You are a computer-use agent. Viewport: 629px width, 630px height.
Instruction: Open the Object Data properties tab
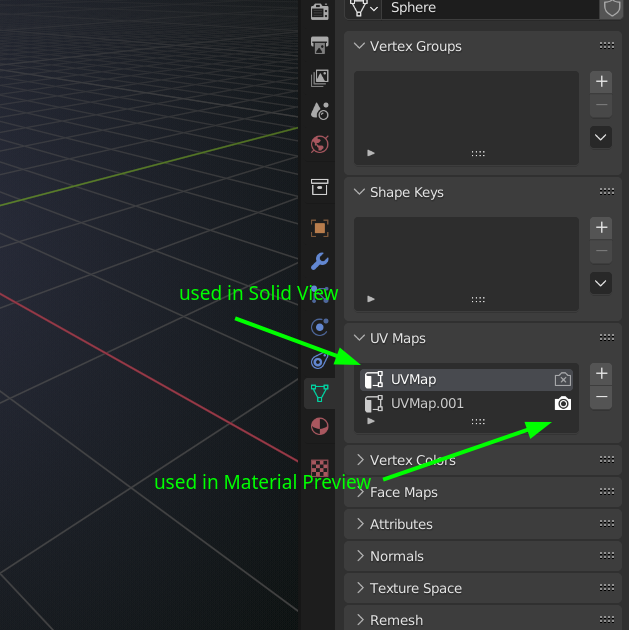[320, 393]
